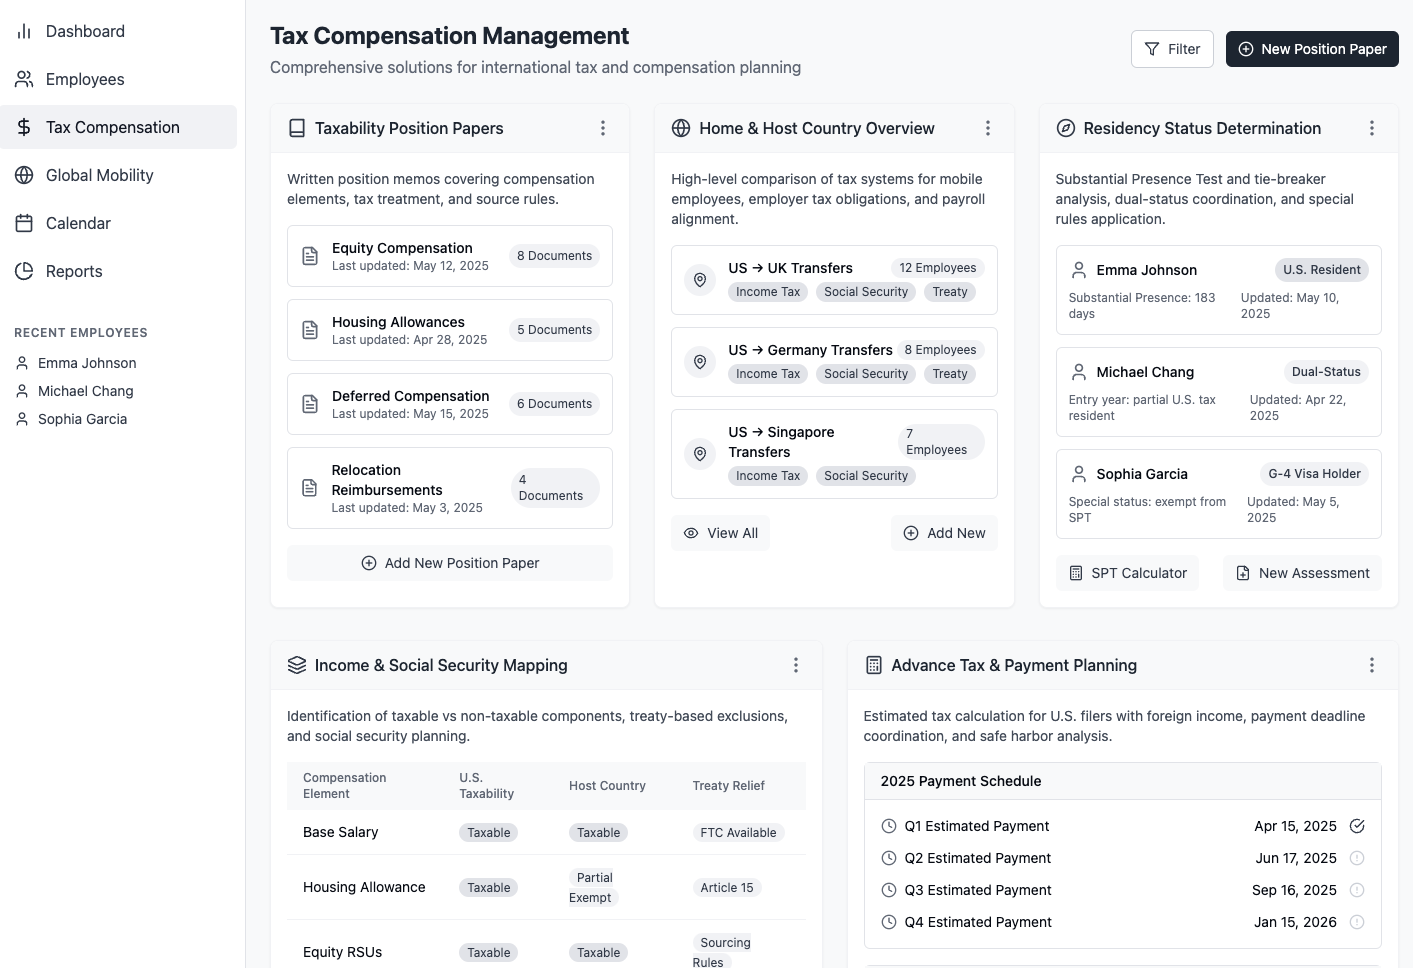This screenshot has width=1413, height=968.
Task: Open the SPT Calculator
Action: (x=1127, y=573)
